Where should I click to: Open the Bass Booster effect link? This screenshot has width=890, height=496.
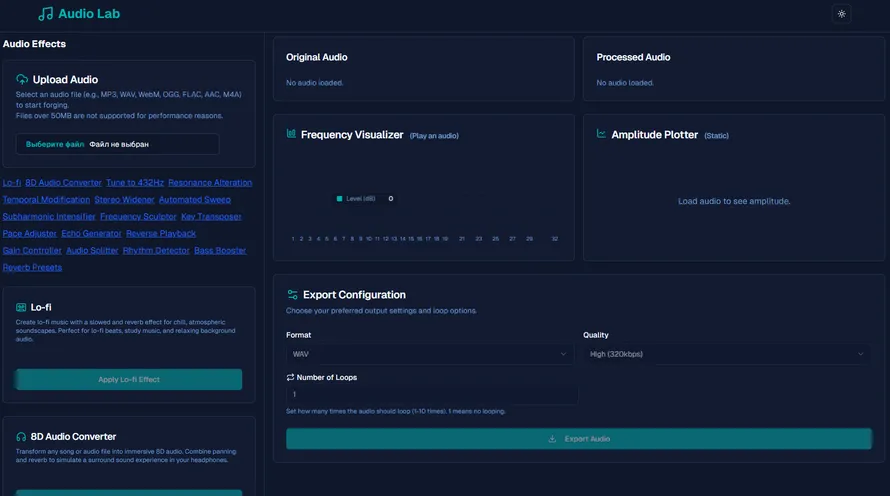(220, 250)
